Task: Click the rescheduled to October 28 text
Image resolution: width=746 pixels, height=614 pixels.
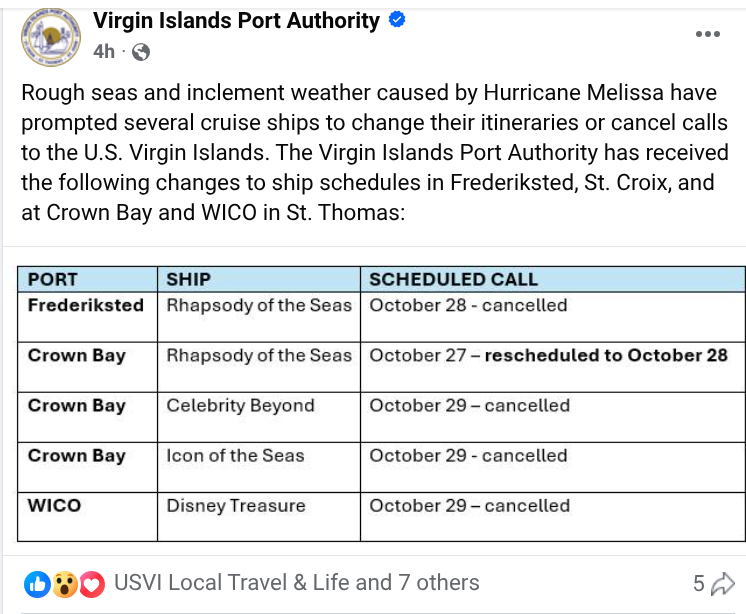Action: point(606,355)
